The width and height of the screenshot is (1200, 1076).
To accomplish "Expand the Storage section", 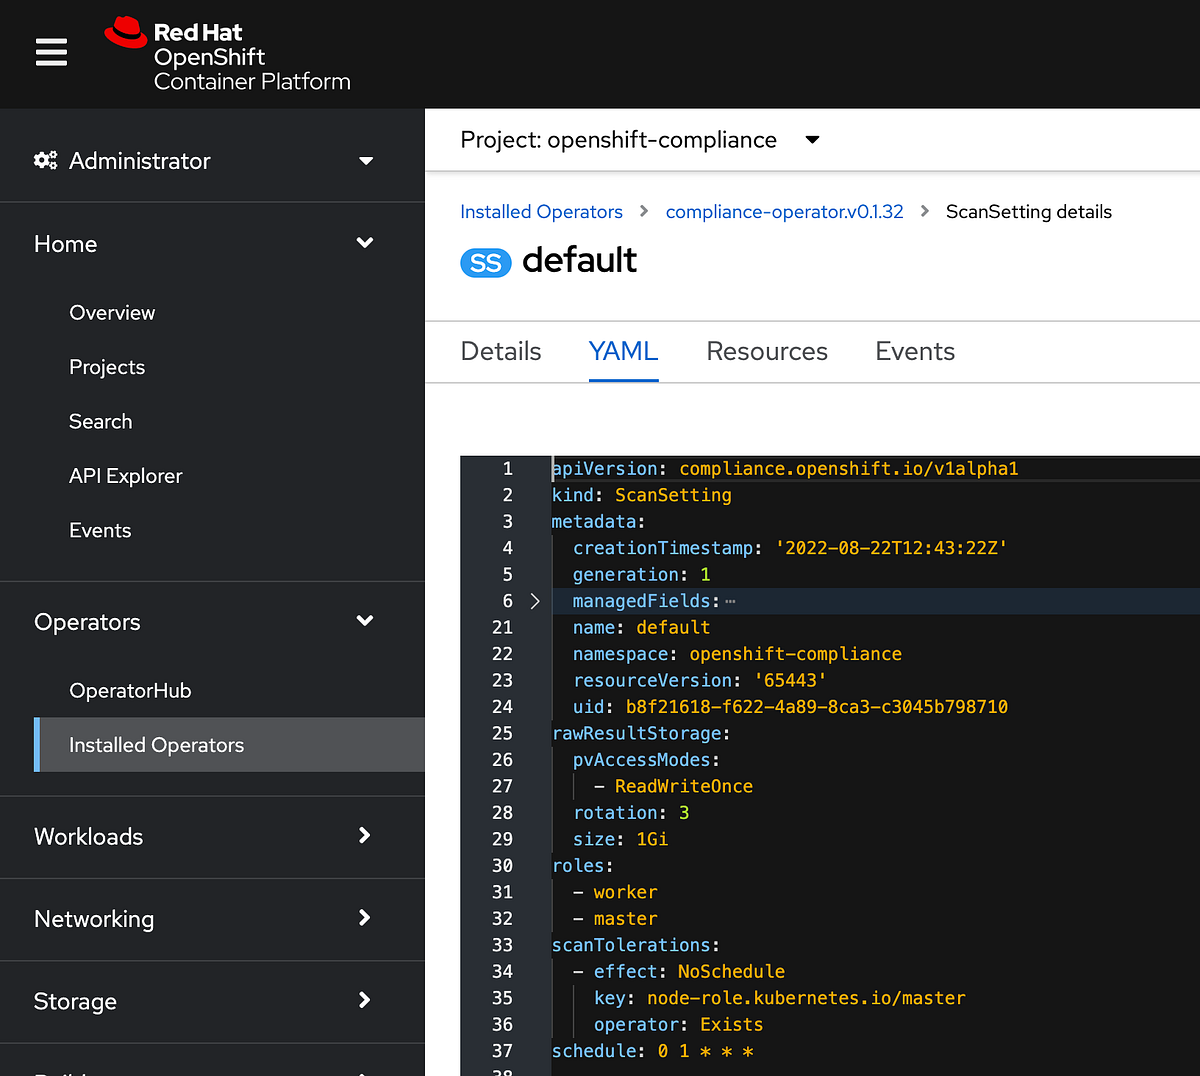I will click(363, 1001).
